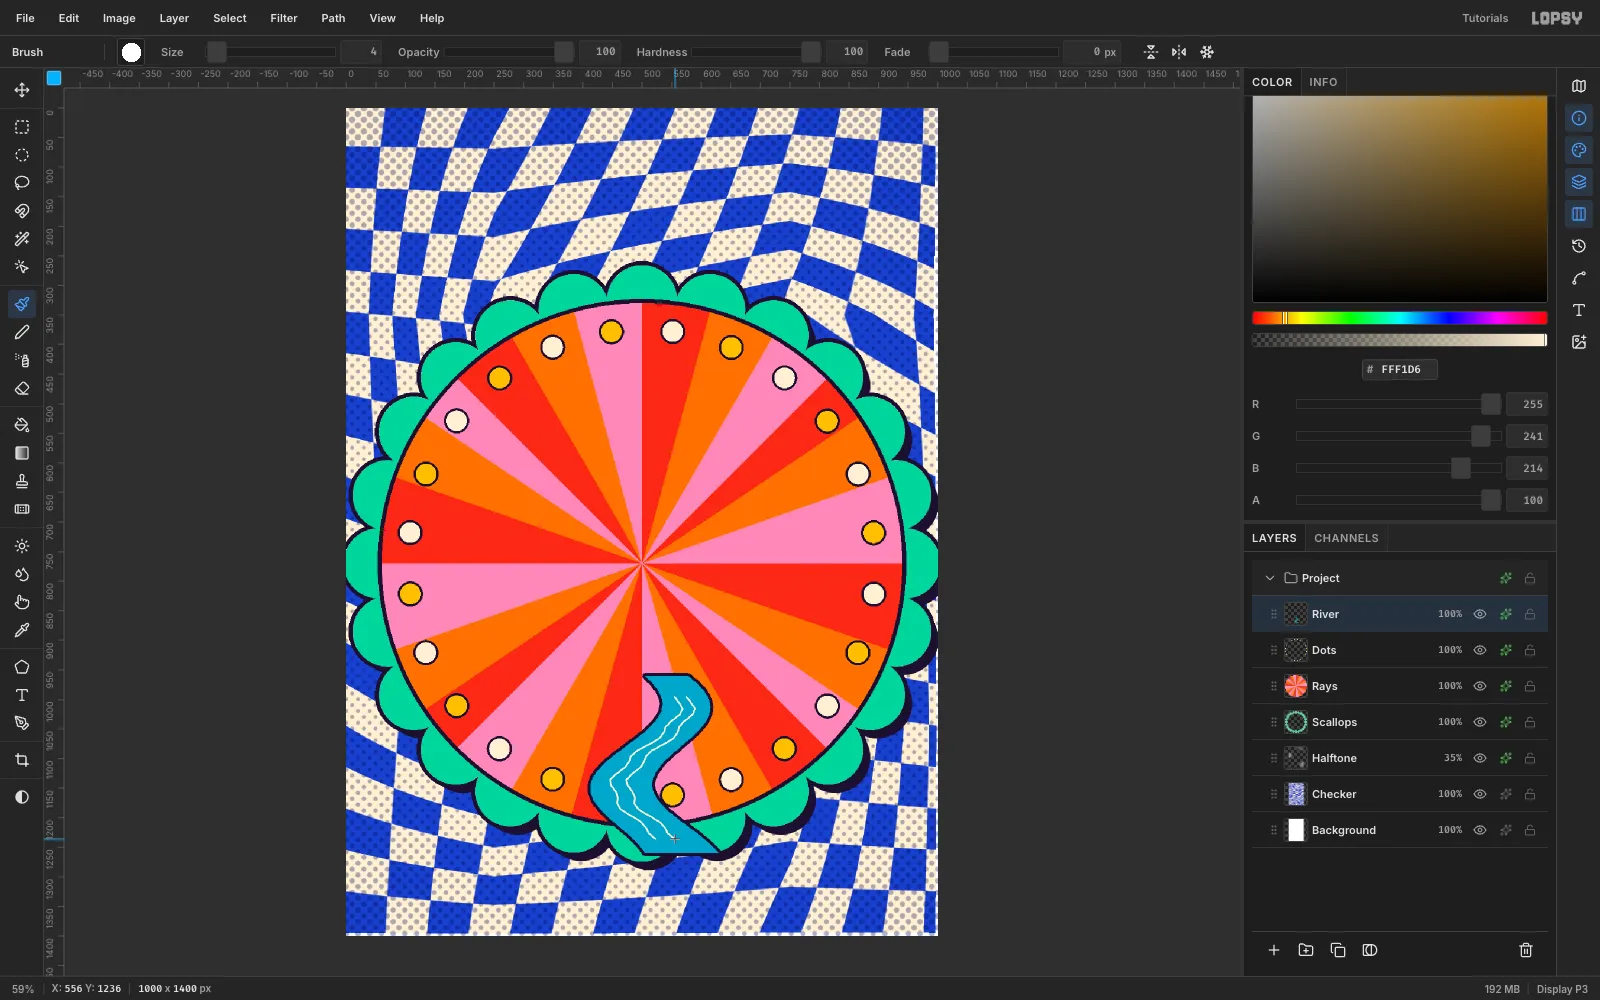Click the hex color input field
The height and width of the screenshot is (1000, 1600).
(1400, 369)
